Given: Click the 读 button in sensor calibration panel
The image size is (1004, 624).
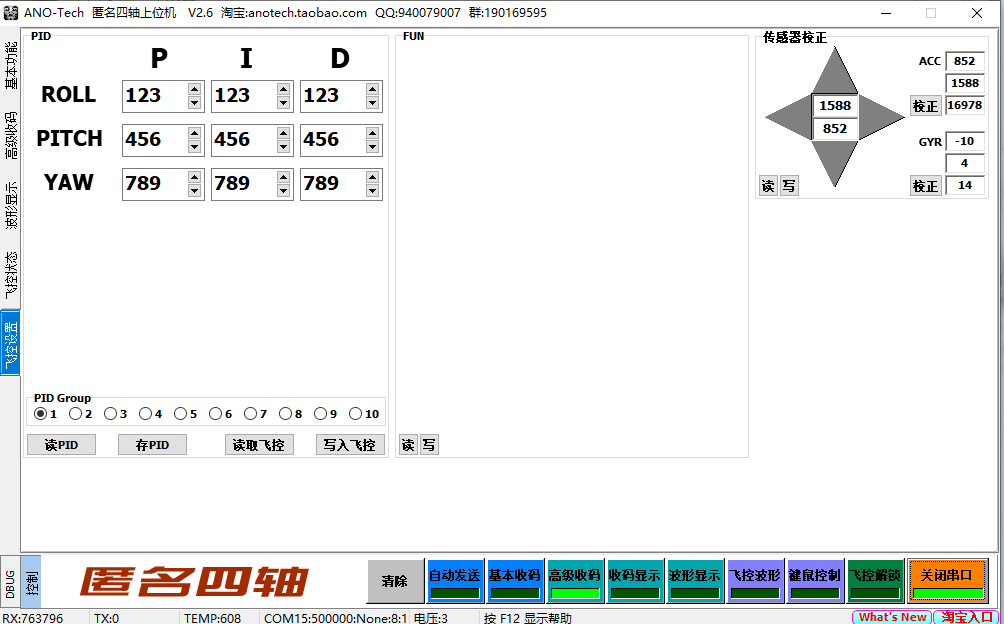Looking at the screenshot, I should point(768,186).
